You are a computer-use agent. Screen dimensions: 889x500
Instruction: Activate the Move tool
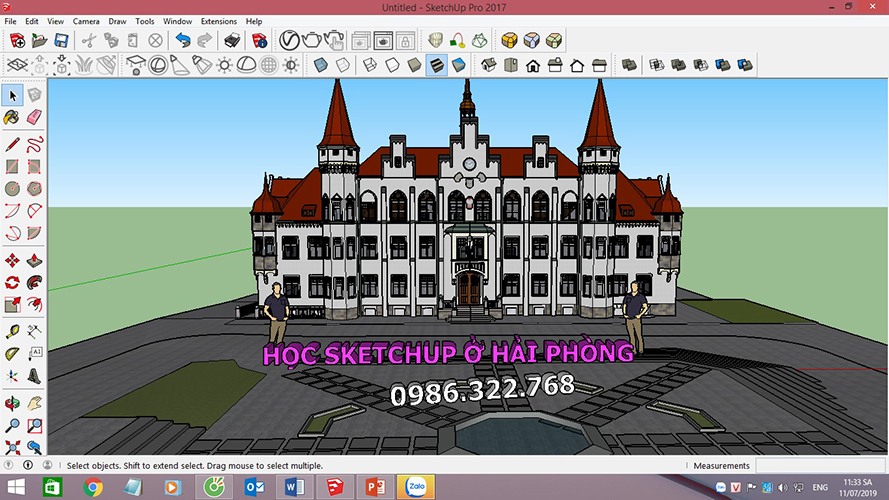point(12,260)
